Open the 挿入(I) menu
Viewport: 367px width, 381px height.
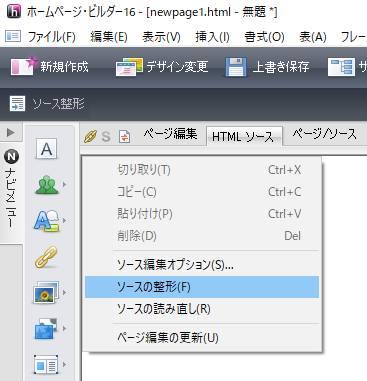coord(213,37)
